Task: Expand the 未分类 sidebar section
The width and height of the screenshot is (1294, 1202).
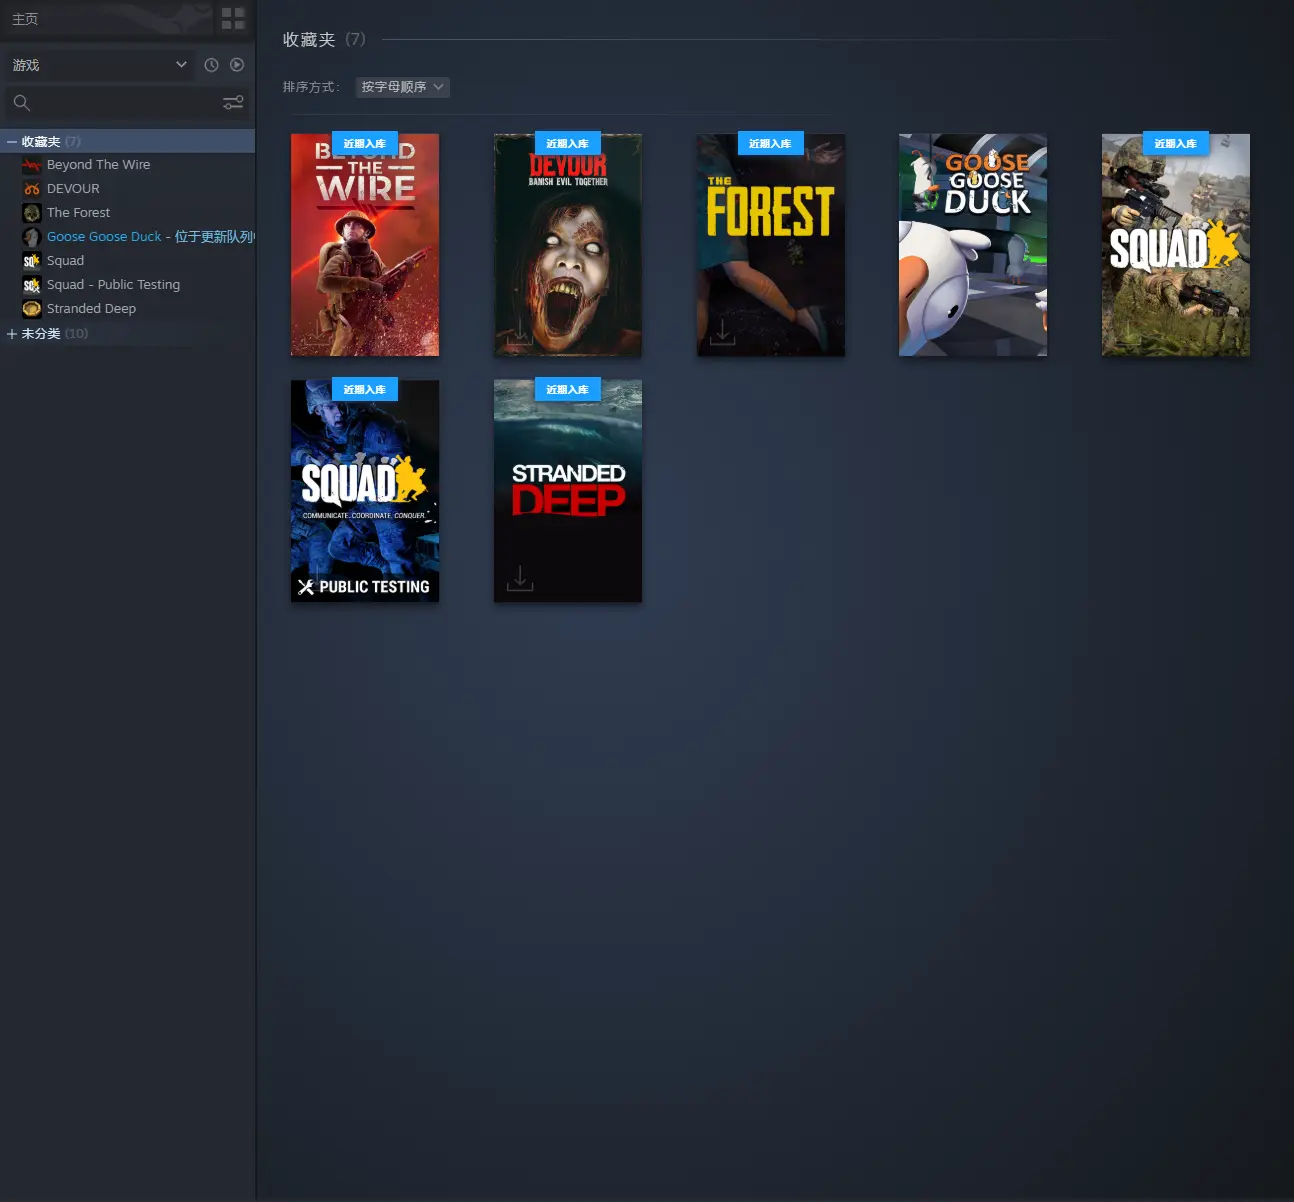Action: pyautogui.click(x=12, y=334)
